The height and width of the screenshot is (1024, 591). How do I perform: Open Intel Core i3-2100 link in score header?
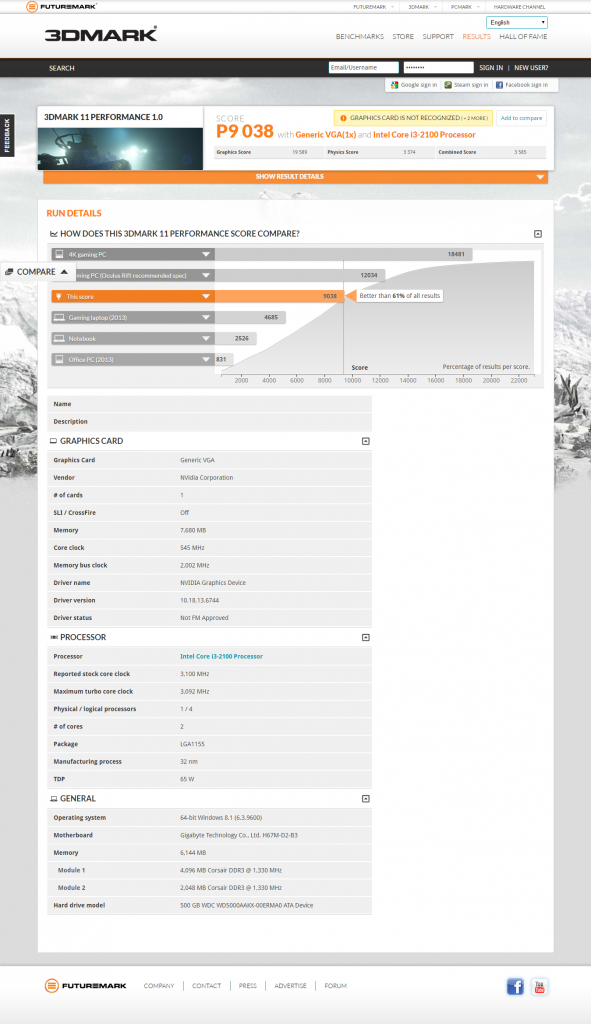click(424, 135)
